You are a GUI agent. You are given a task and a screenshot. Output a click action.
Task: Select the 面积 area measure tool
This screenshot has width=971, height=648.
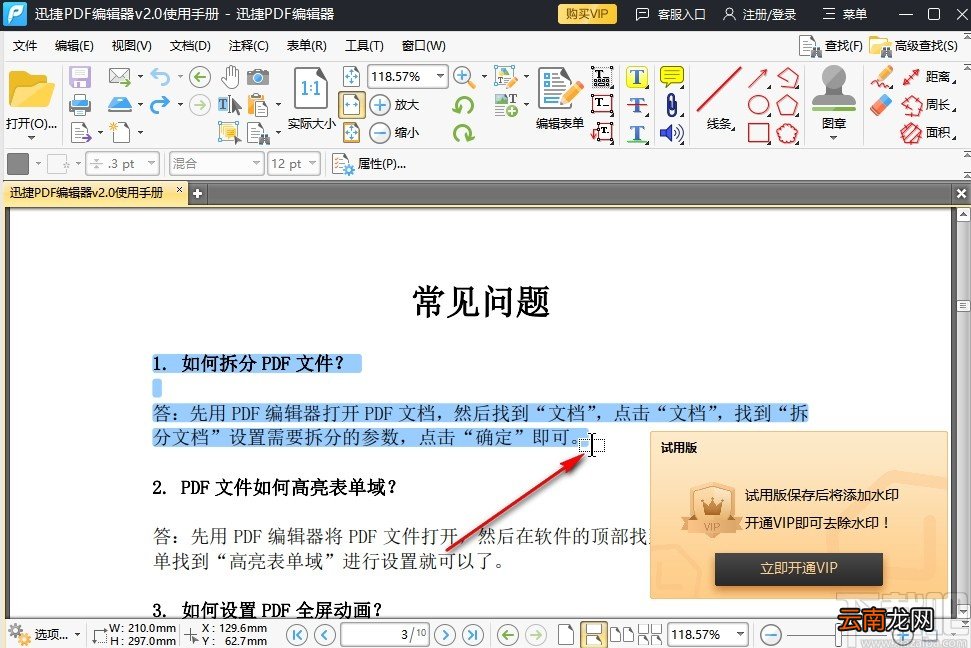coord(926,133)
